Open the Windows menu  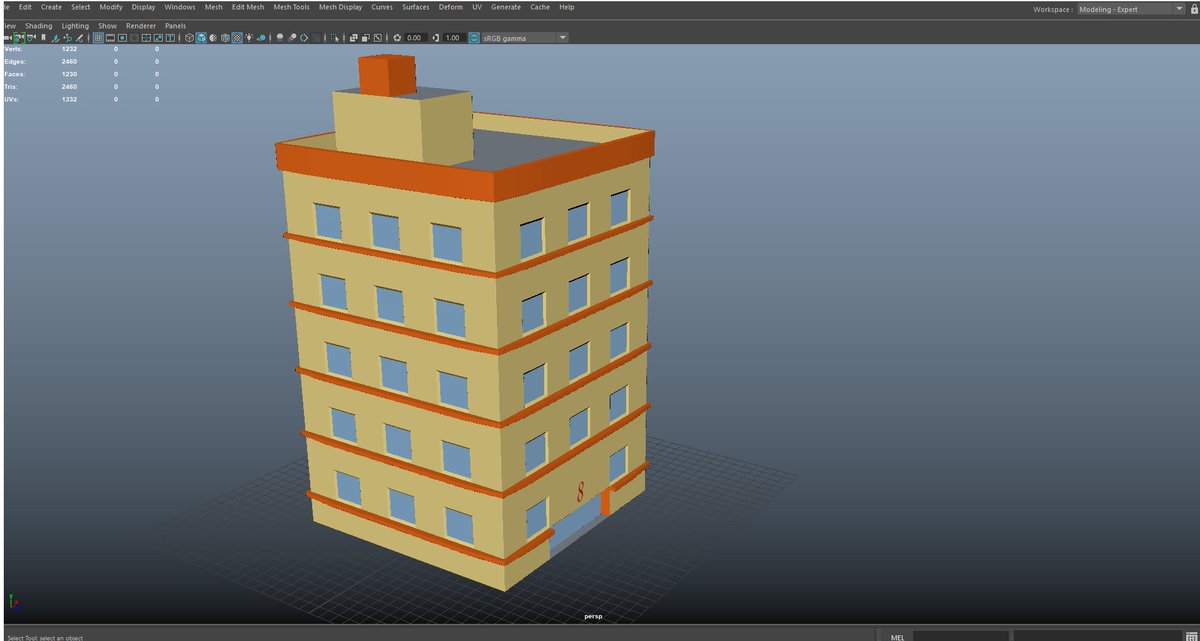pos(180,7)
